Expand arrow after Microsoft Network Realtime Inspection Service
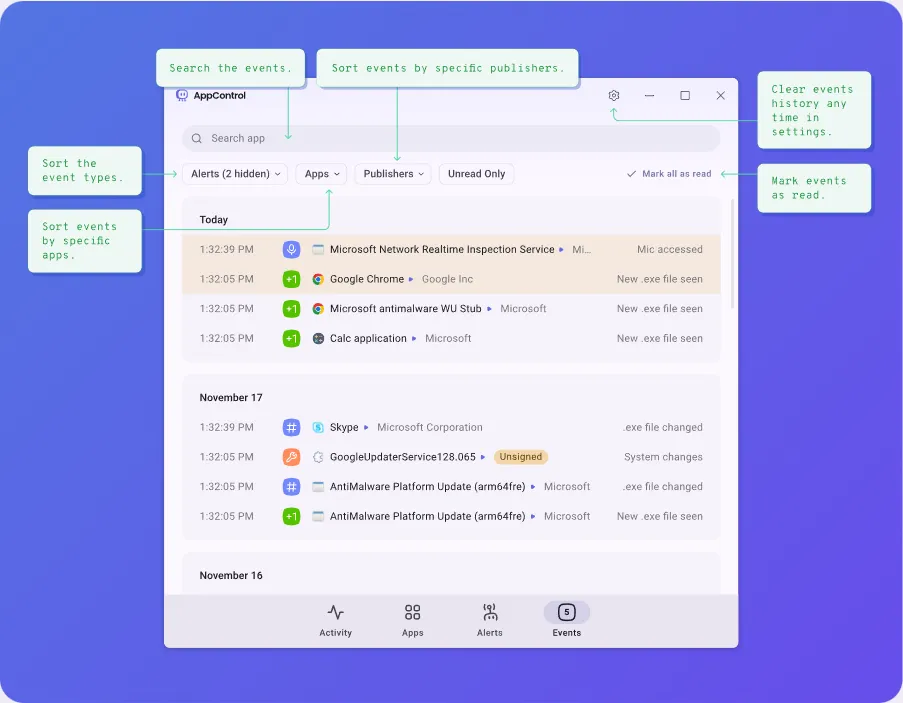The height and width of the screenshot is (703, 903). pyautogui.click(x=561, y=249)
